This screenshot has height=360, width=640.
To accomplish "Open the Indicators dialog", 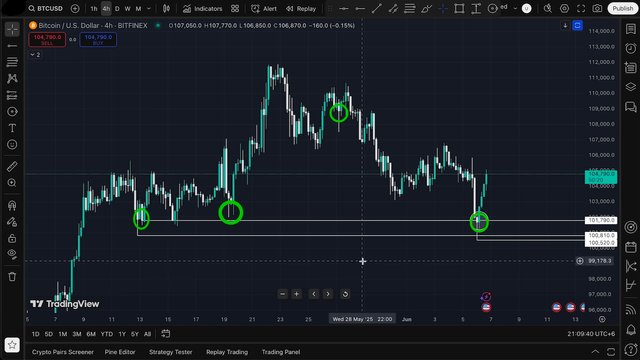I will coord(202,9).
